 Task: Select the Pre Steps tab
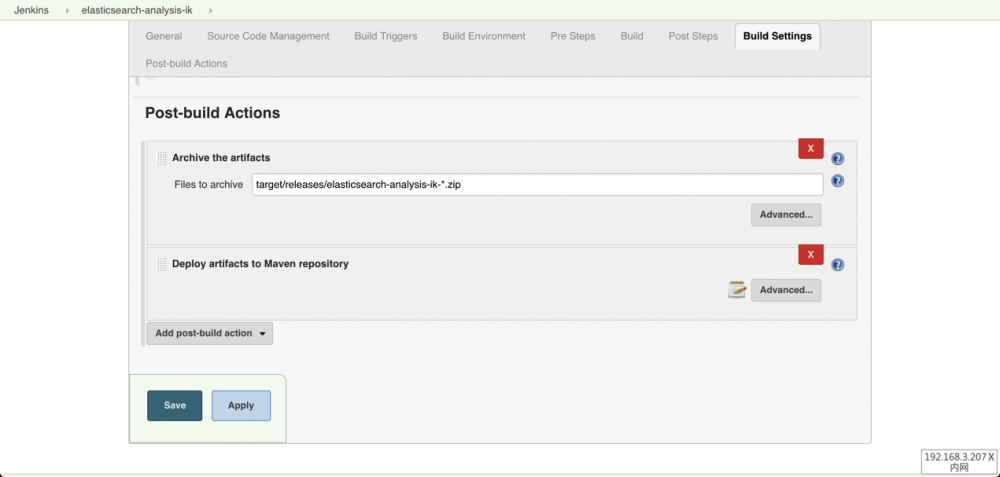click(x=573, y=36)
